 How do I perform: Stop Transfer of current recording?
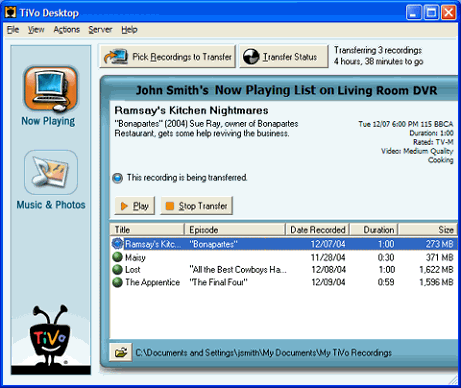[196, 206]
